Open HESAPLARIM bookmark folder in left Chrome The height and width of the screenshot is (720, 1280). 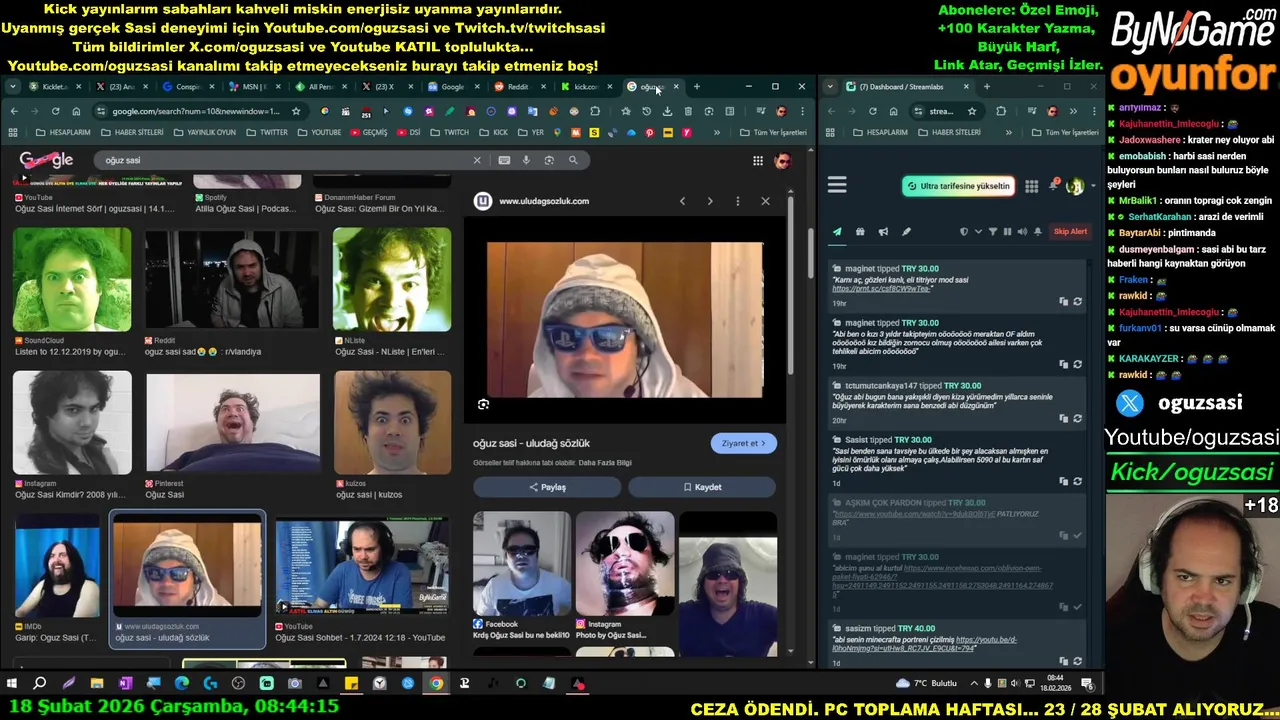62,133
